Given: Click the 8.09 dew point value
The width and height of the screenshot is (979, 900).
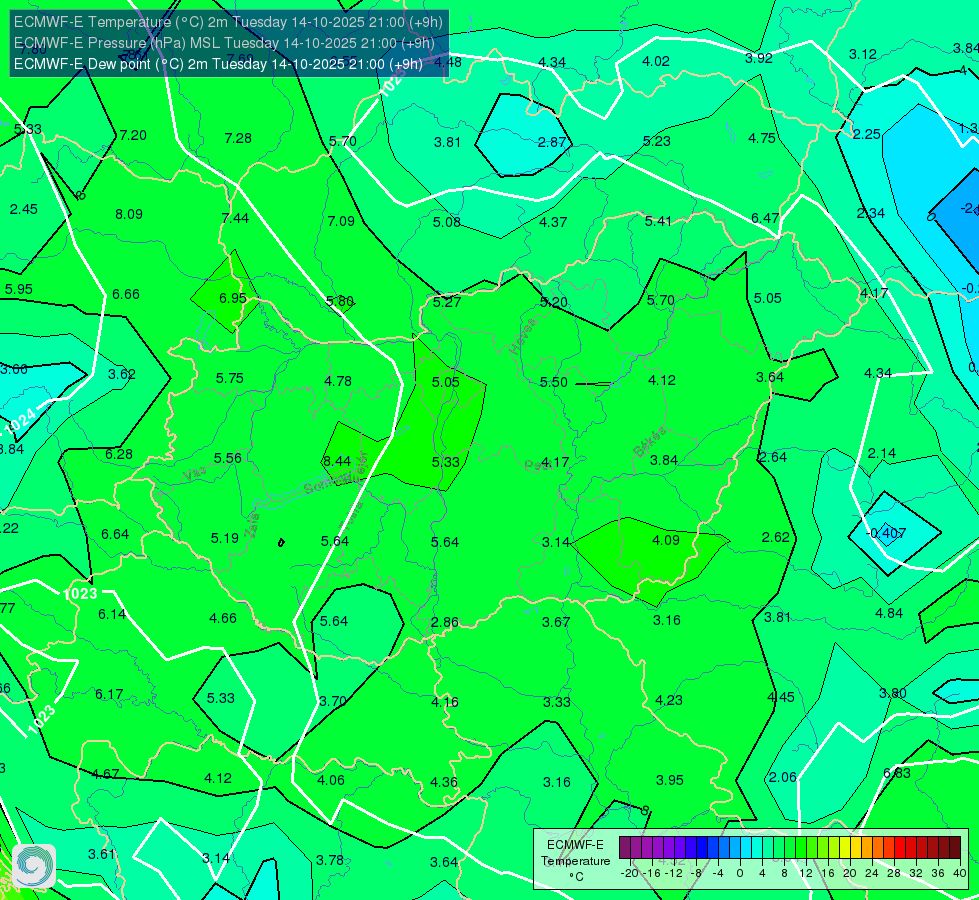Looking at the screenshot, I should click(x=129, y=214).
